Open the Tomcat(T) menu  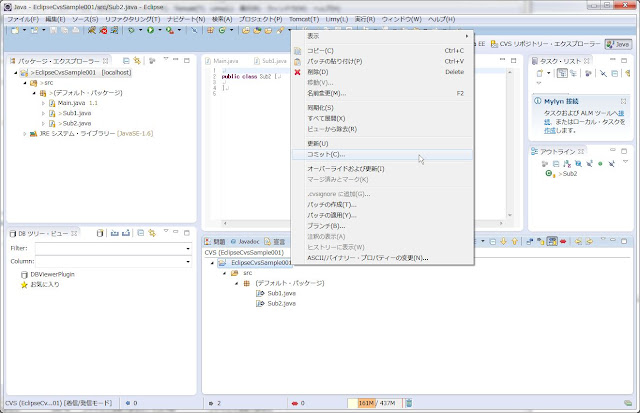click(304, 19)
